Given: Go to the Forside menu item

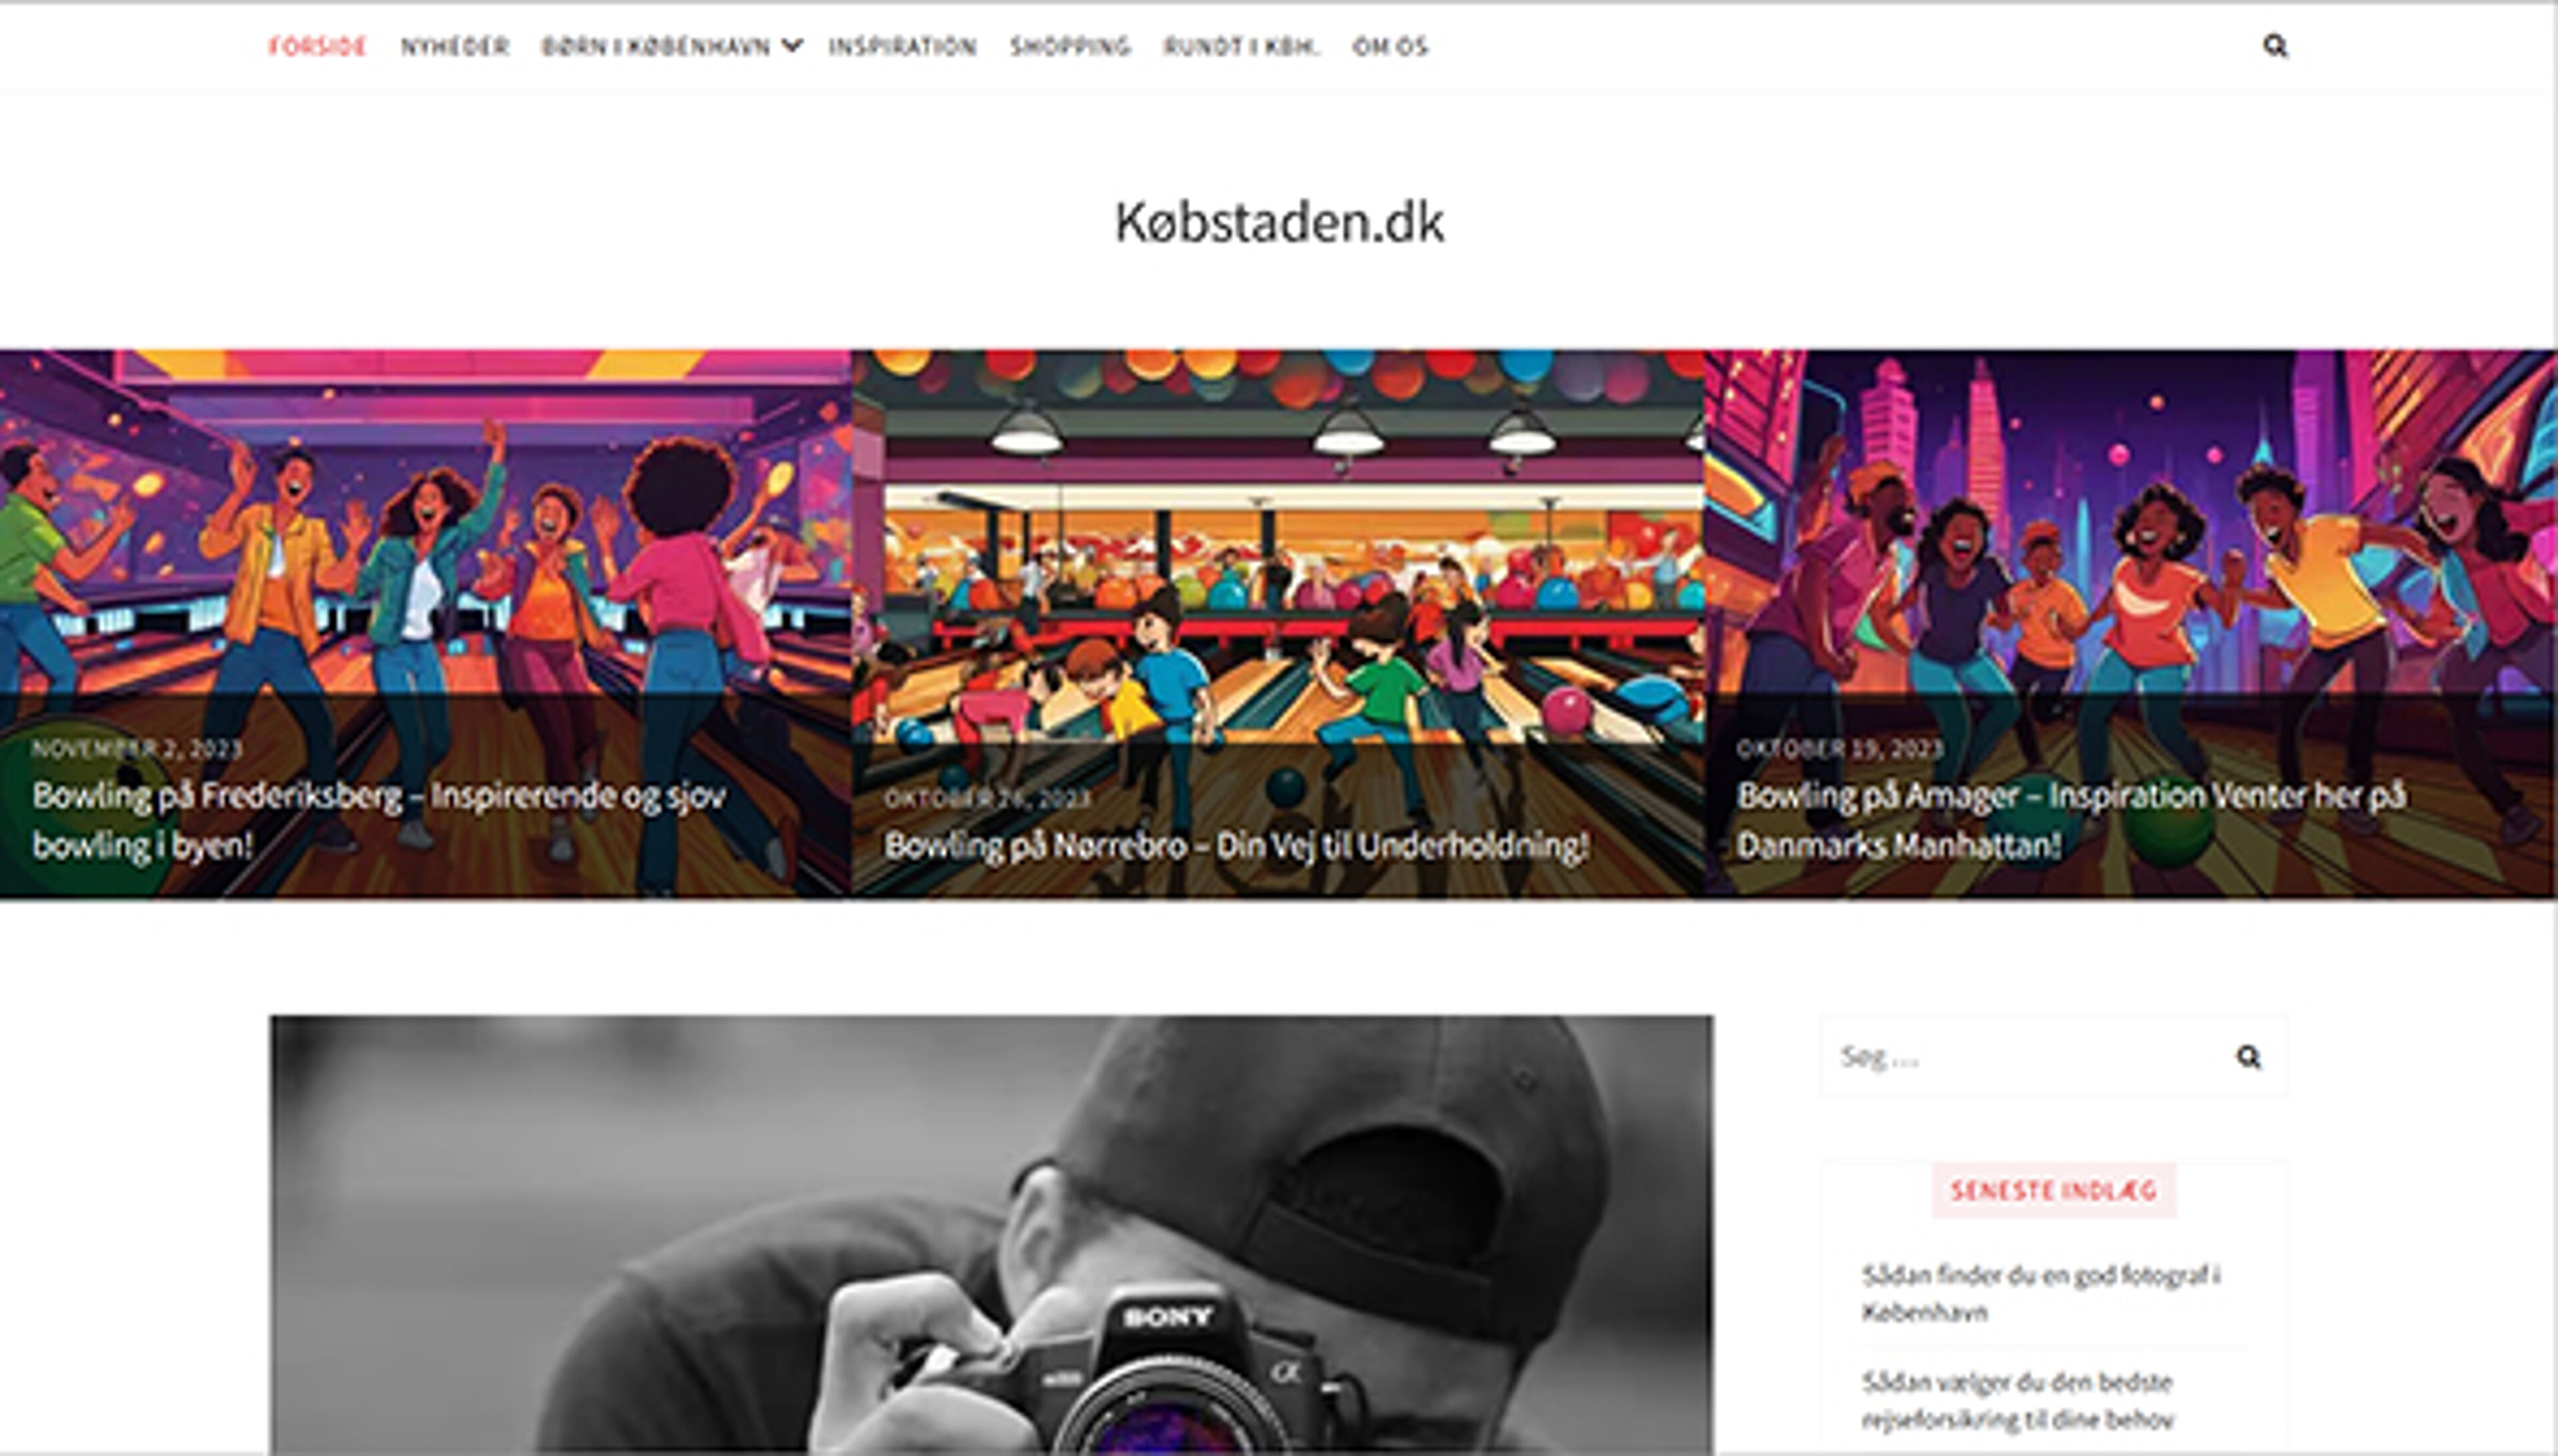Looking at the screenshot, I should click(x=317, y=46).
